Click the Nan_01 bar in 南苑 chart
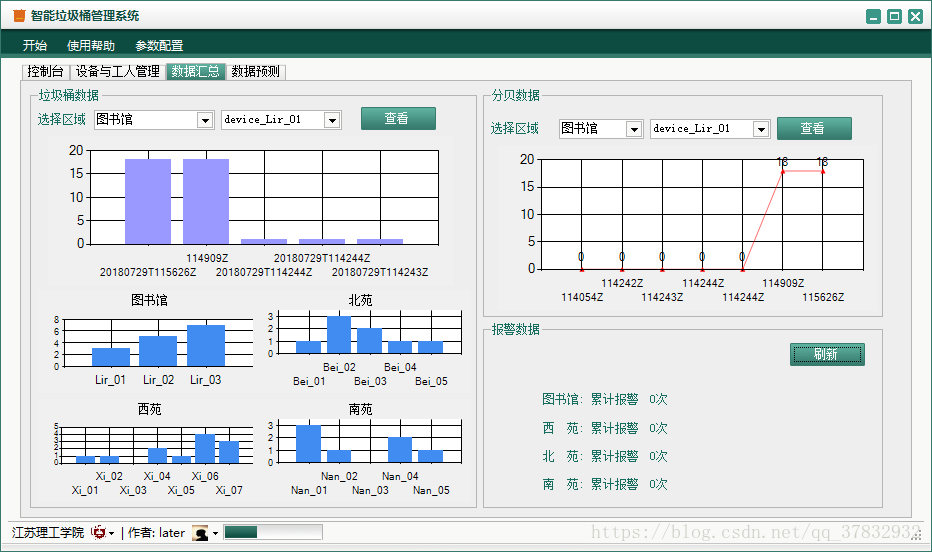 tap(308, 444)
